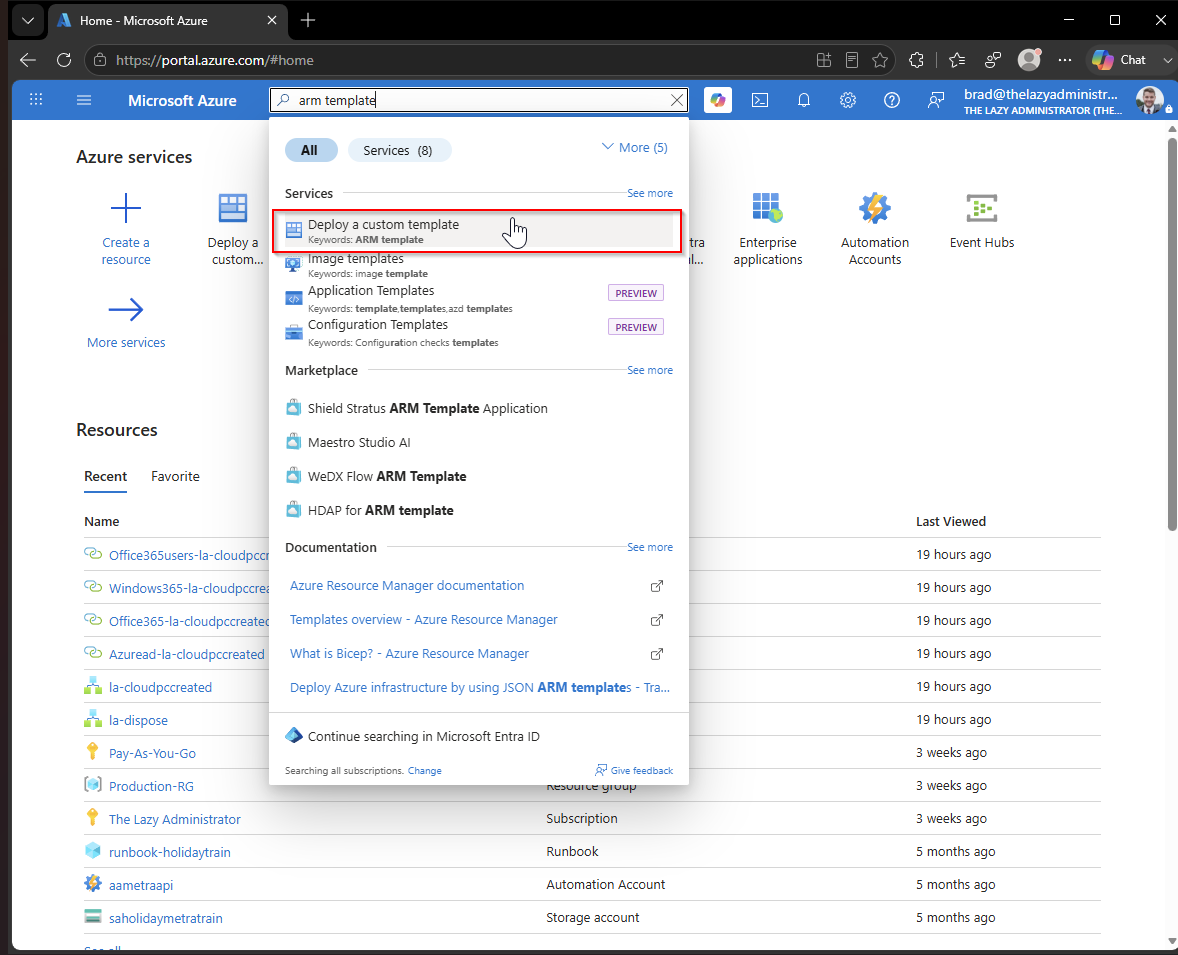Screen dimensions: 1178x955
Task: Click the More services arrow
Action: [125, 309]
